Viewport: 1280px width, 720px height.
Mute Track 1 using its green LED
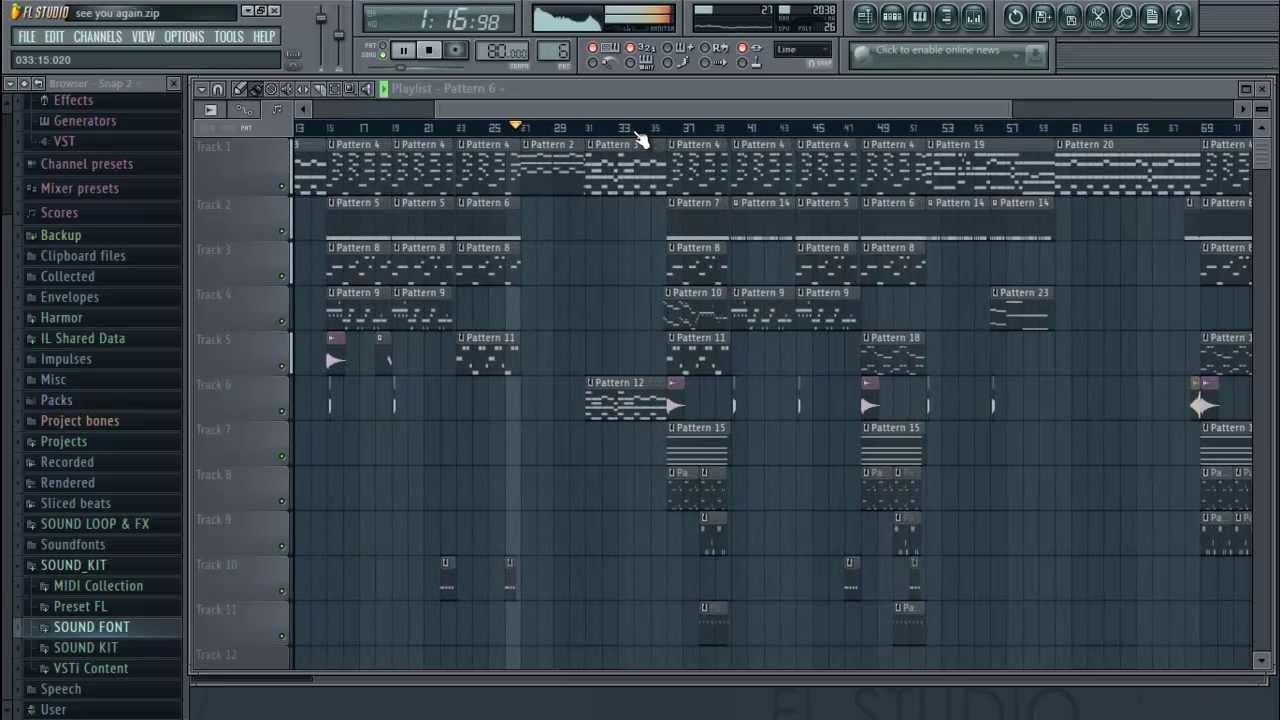(x=282, y=186)
